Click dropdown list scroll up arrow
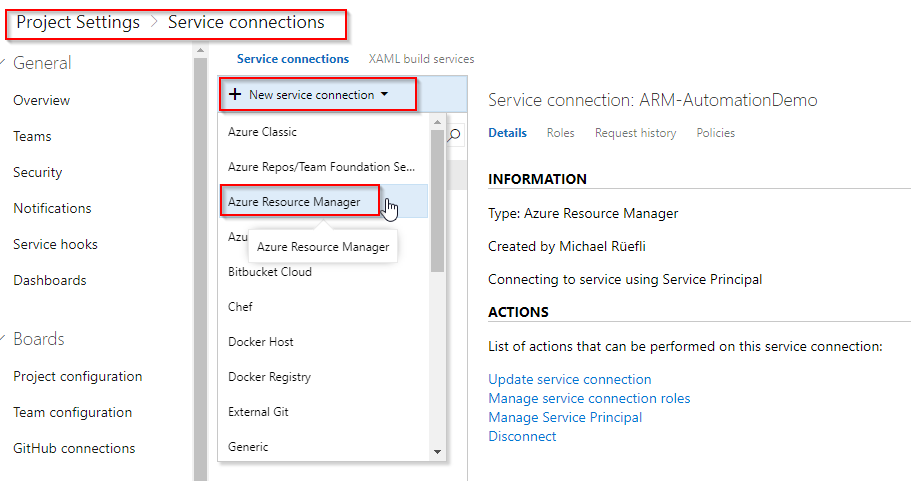The height and width of the screenshot is (481, 911). (437, 122)
